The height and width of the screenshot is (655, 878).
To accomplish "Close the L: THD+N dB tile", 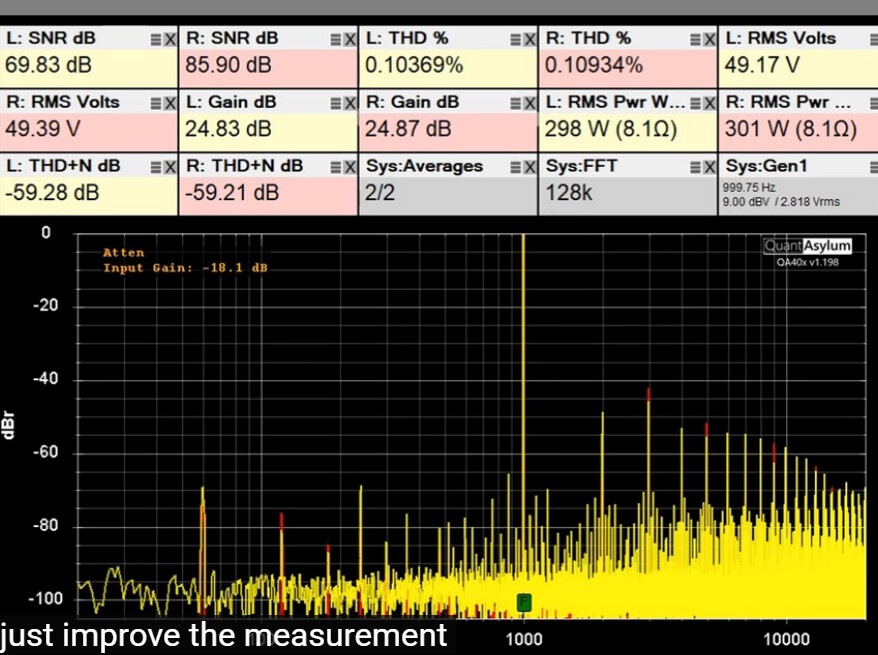I will (x=170, y=167).
